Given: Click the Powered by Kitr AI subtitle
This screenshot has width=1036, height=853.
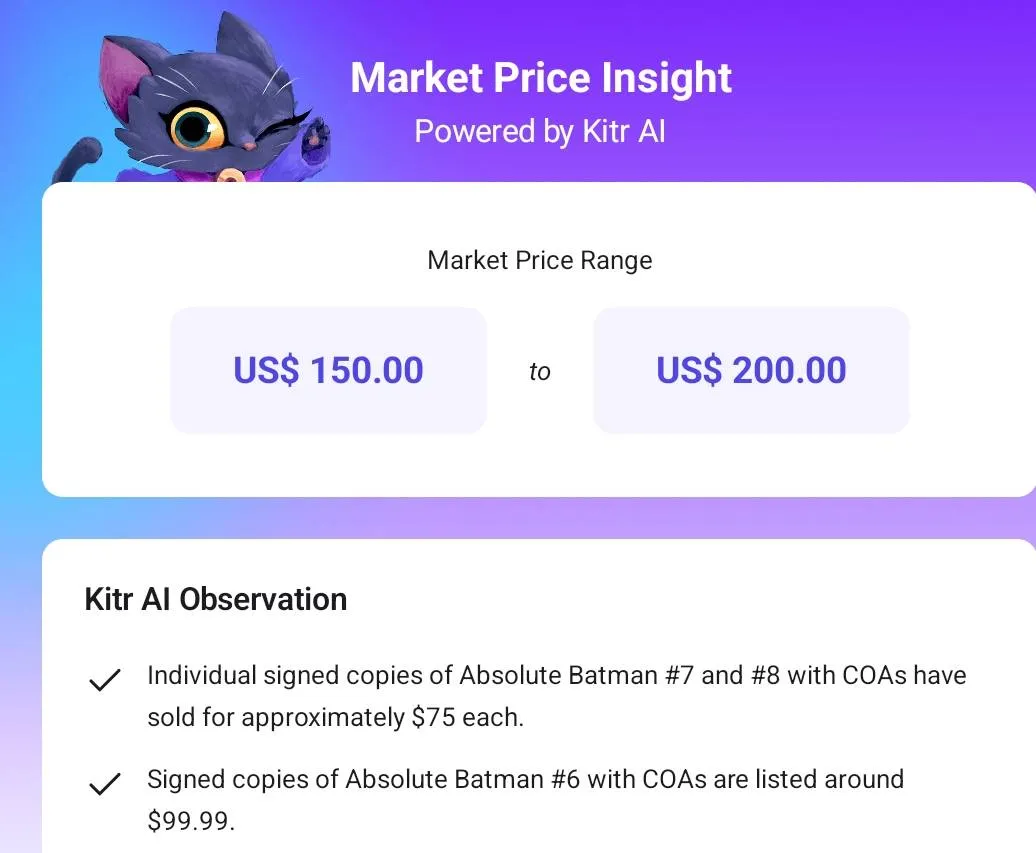Looking at the screenshot, I should coord(540,131).
